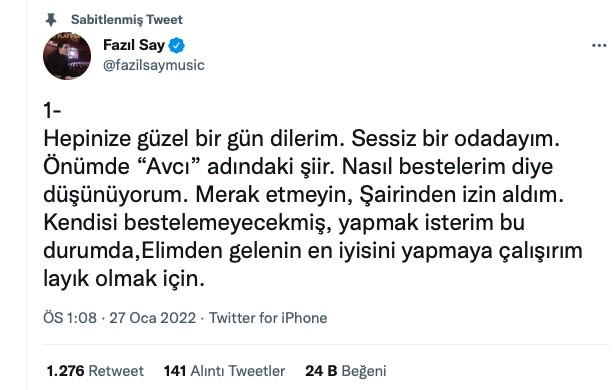Viewport: 613px width, 390px height.
Task: Click the Twitter for iPhone source label
Action: coord(268,318)
